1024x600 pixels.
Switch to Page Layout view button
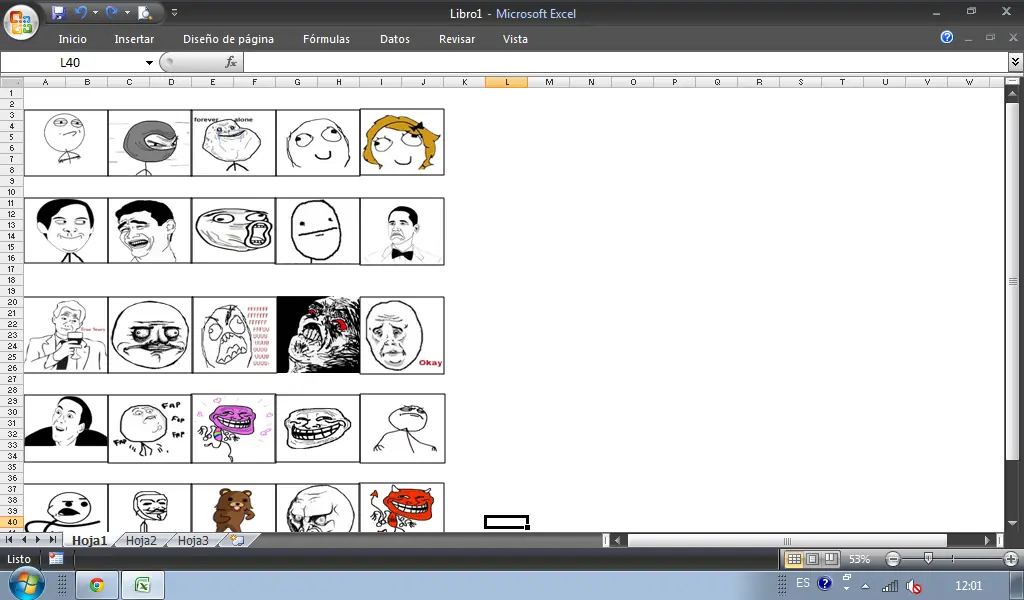pos(812,560)
